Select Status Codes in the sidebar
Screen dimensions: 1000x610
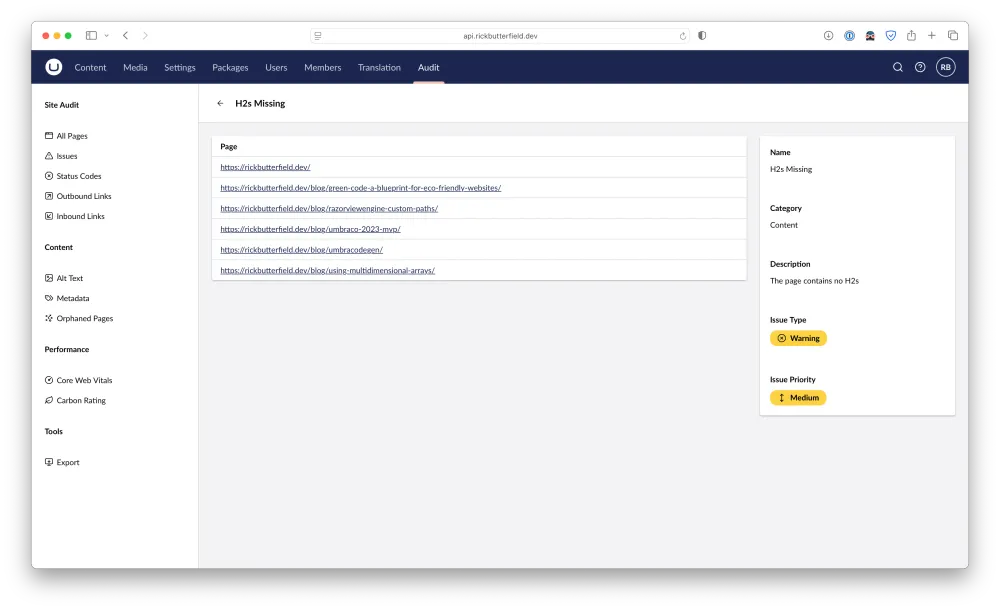78,176
